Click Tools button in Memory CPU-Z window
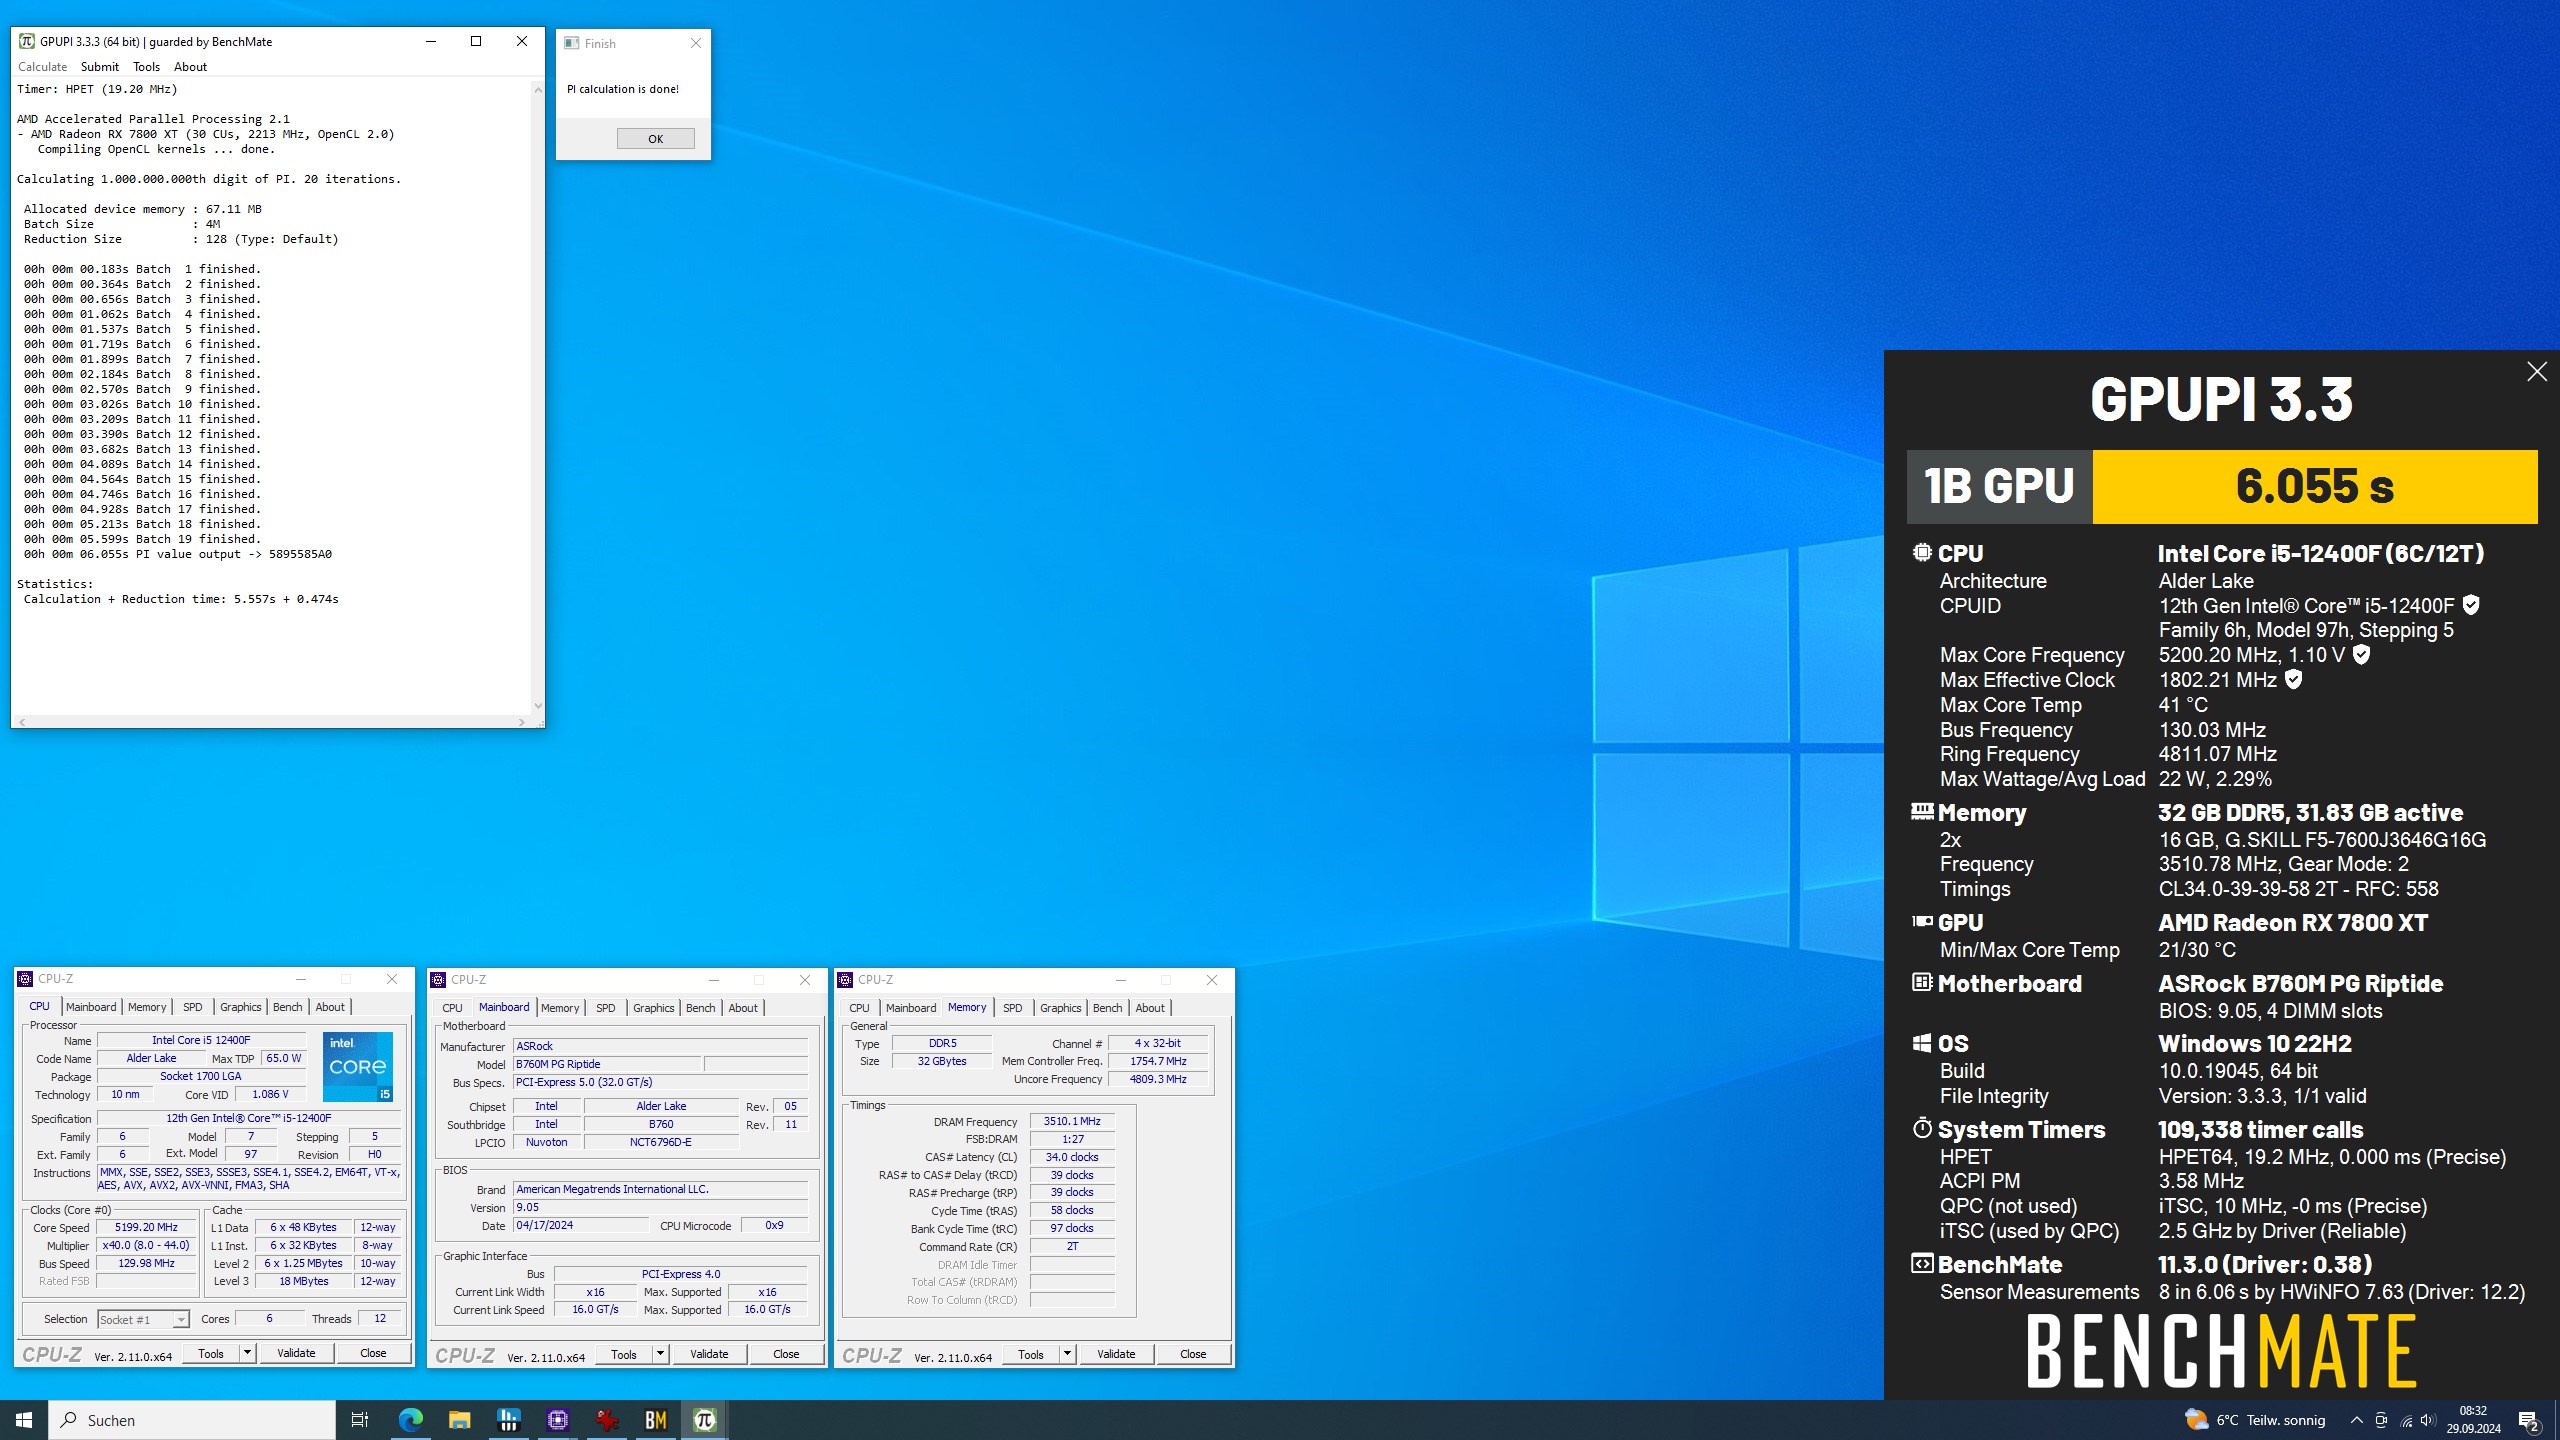 [x=1031, y=1354]
